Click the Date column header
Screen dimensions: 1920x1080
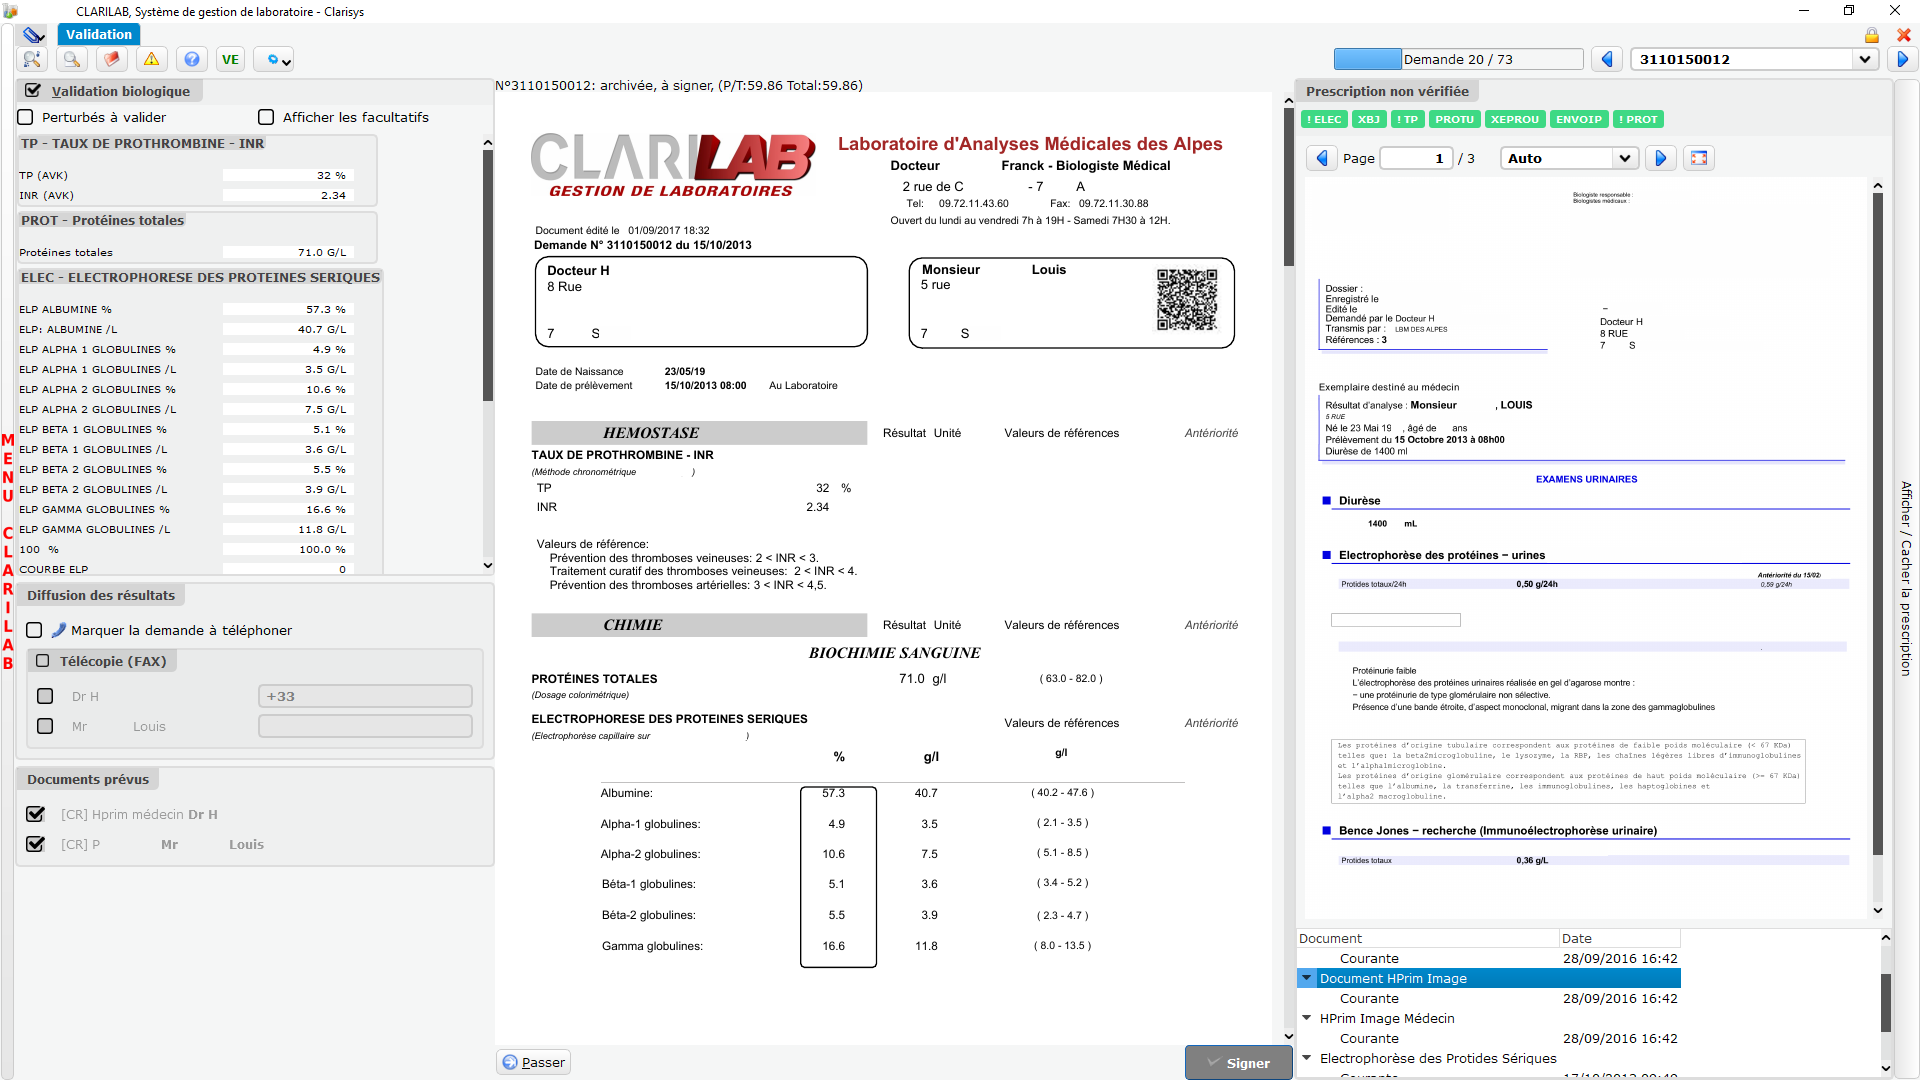[1620, 938]
